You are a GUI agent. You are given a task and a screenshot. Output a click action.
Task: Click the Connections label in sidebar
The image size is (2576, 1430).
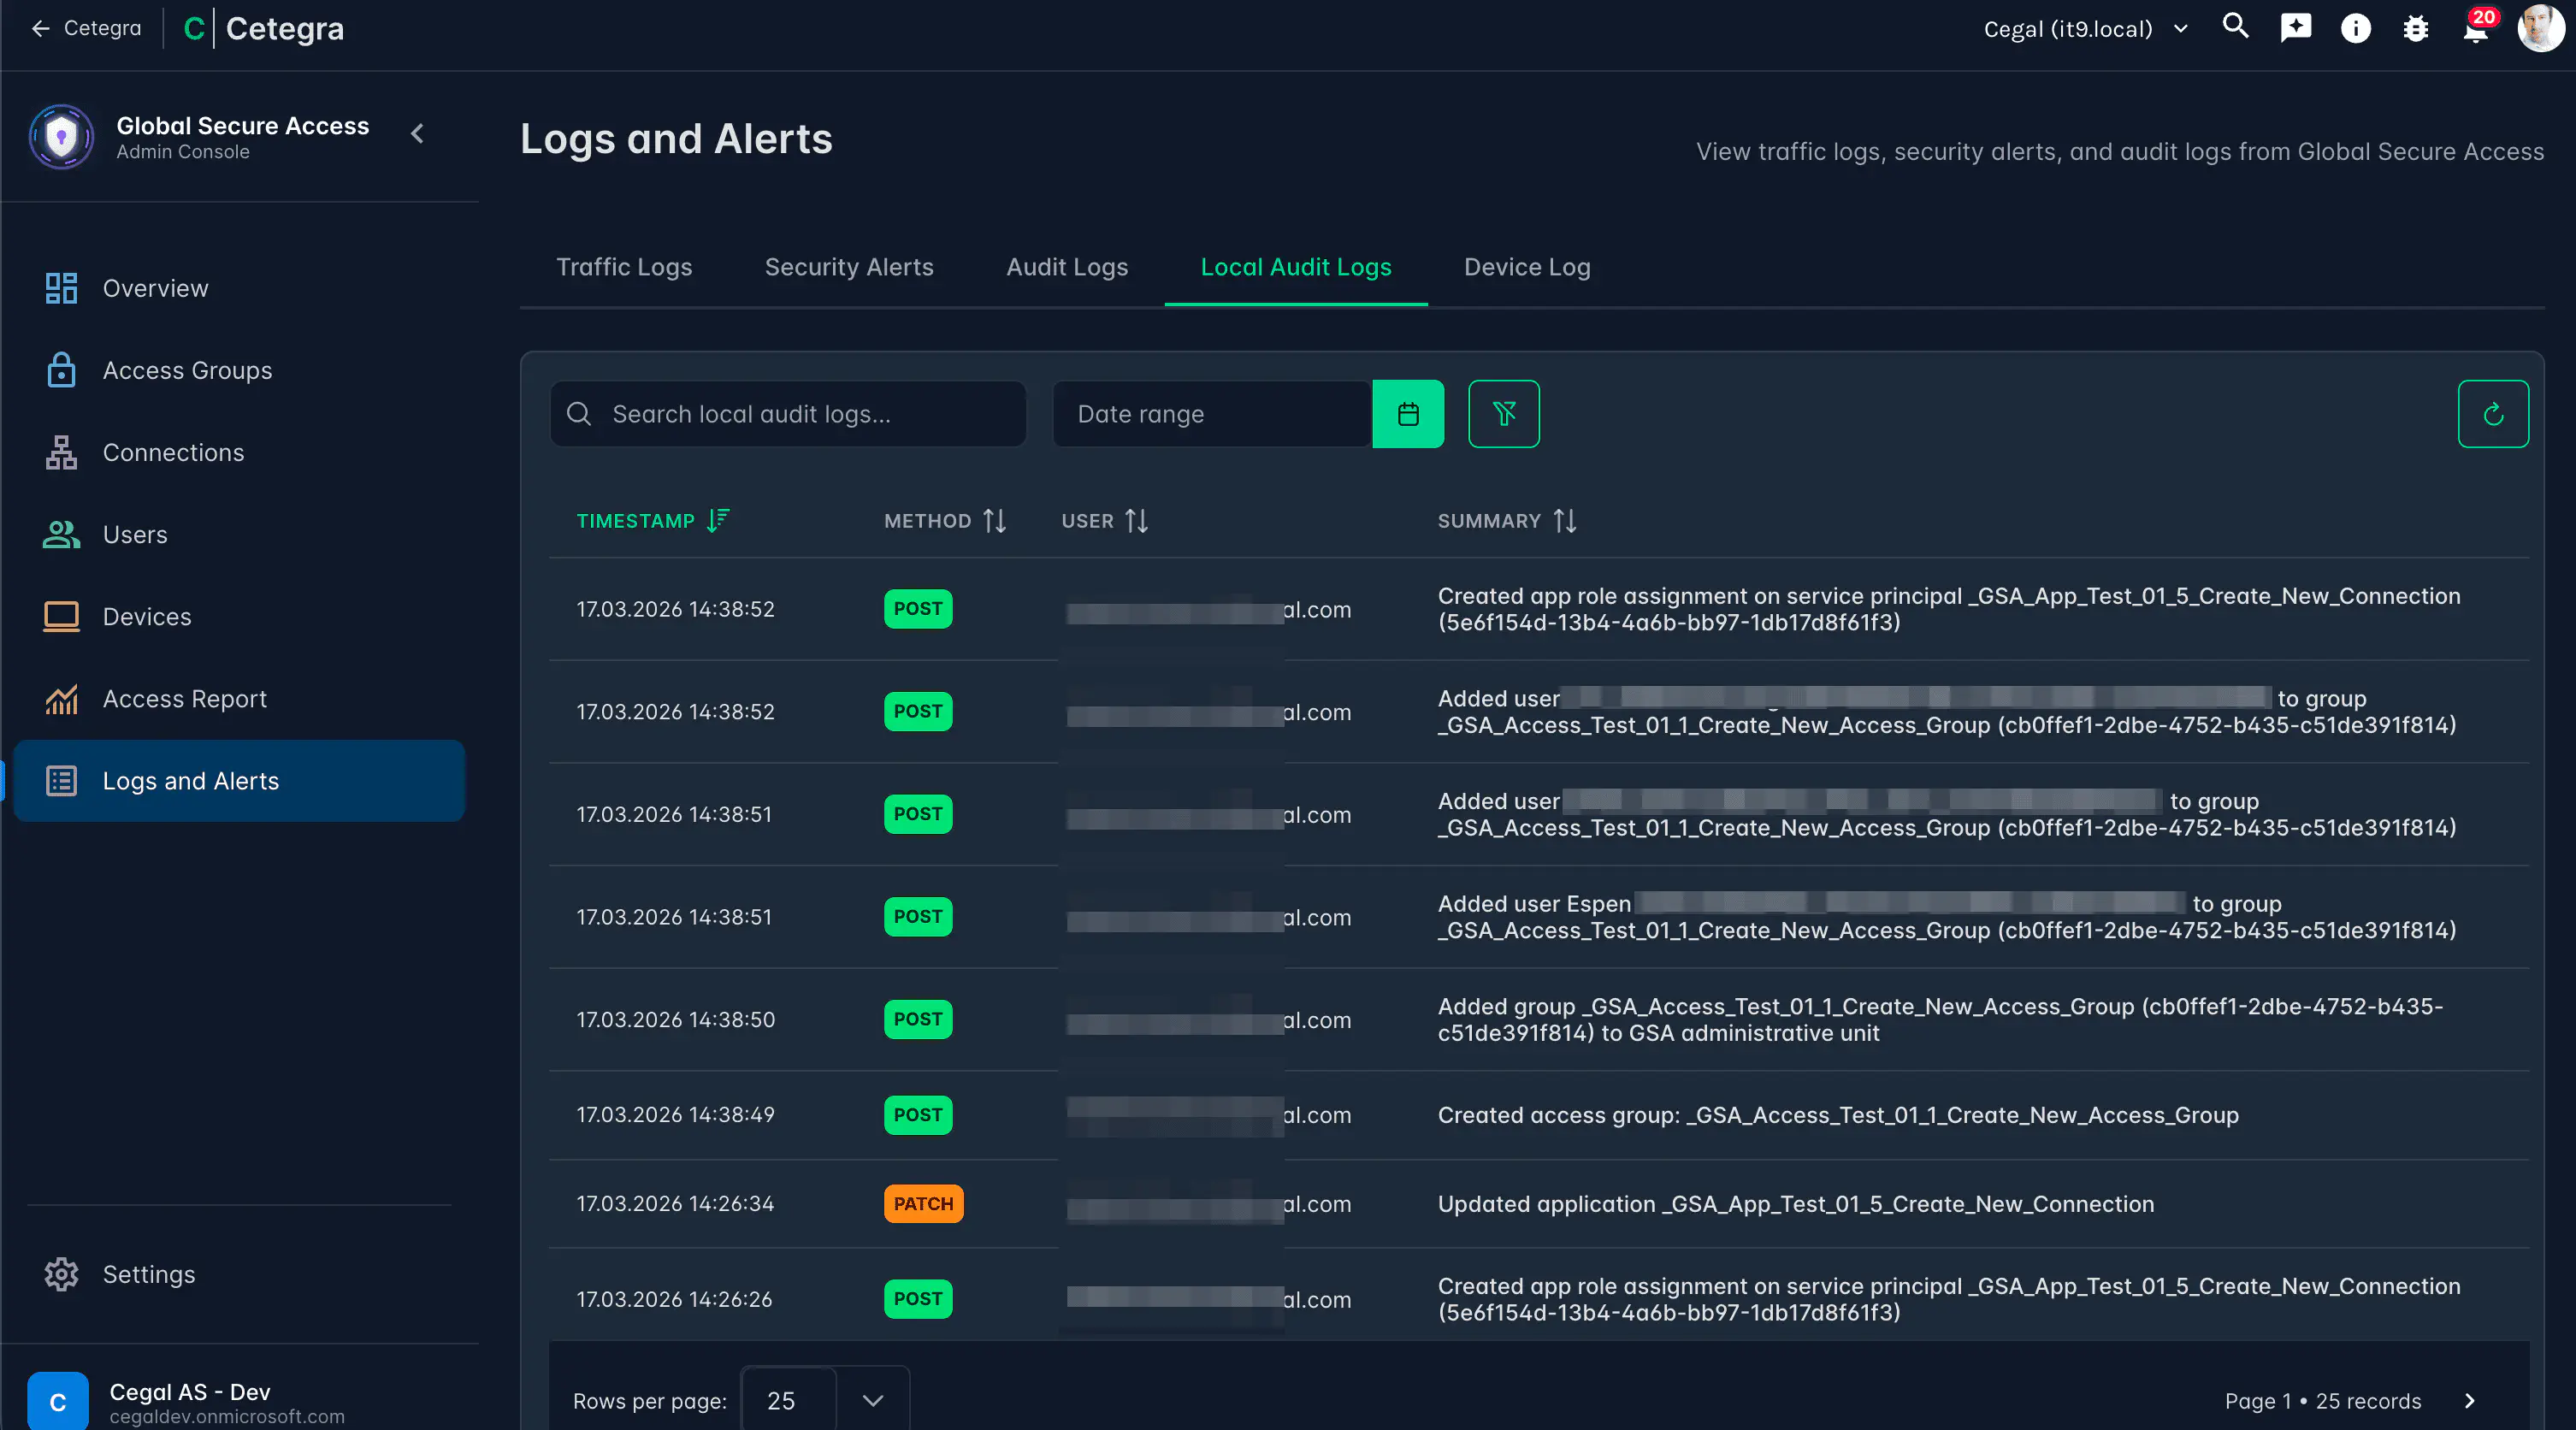pos(173,452)
